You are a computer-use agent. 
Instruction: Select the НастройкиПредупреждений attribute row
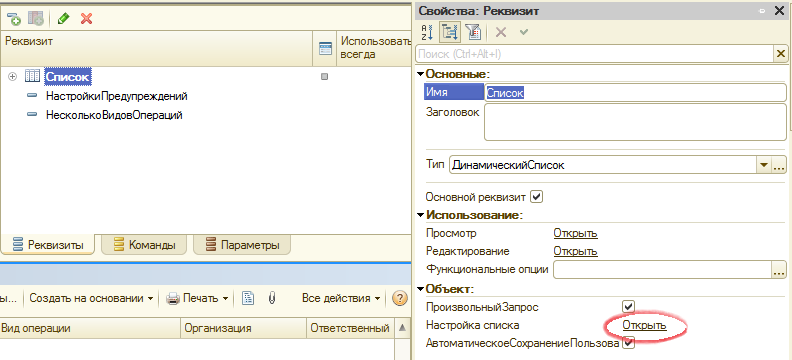click(x=117, y=95)
